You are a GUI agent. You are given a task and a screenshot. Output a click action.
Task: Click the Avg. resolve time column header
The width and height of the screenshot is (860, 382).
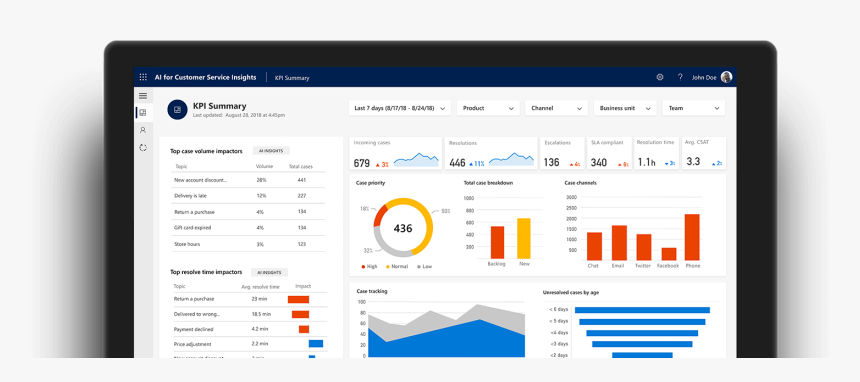(260, 287)
